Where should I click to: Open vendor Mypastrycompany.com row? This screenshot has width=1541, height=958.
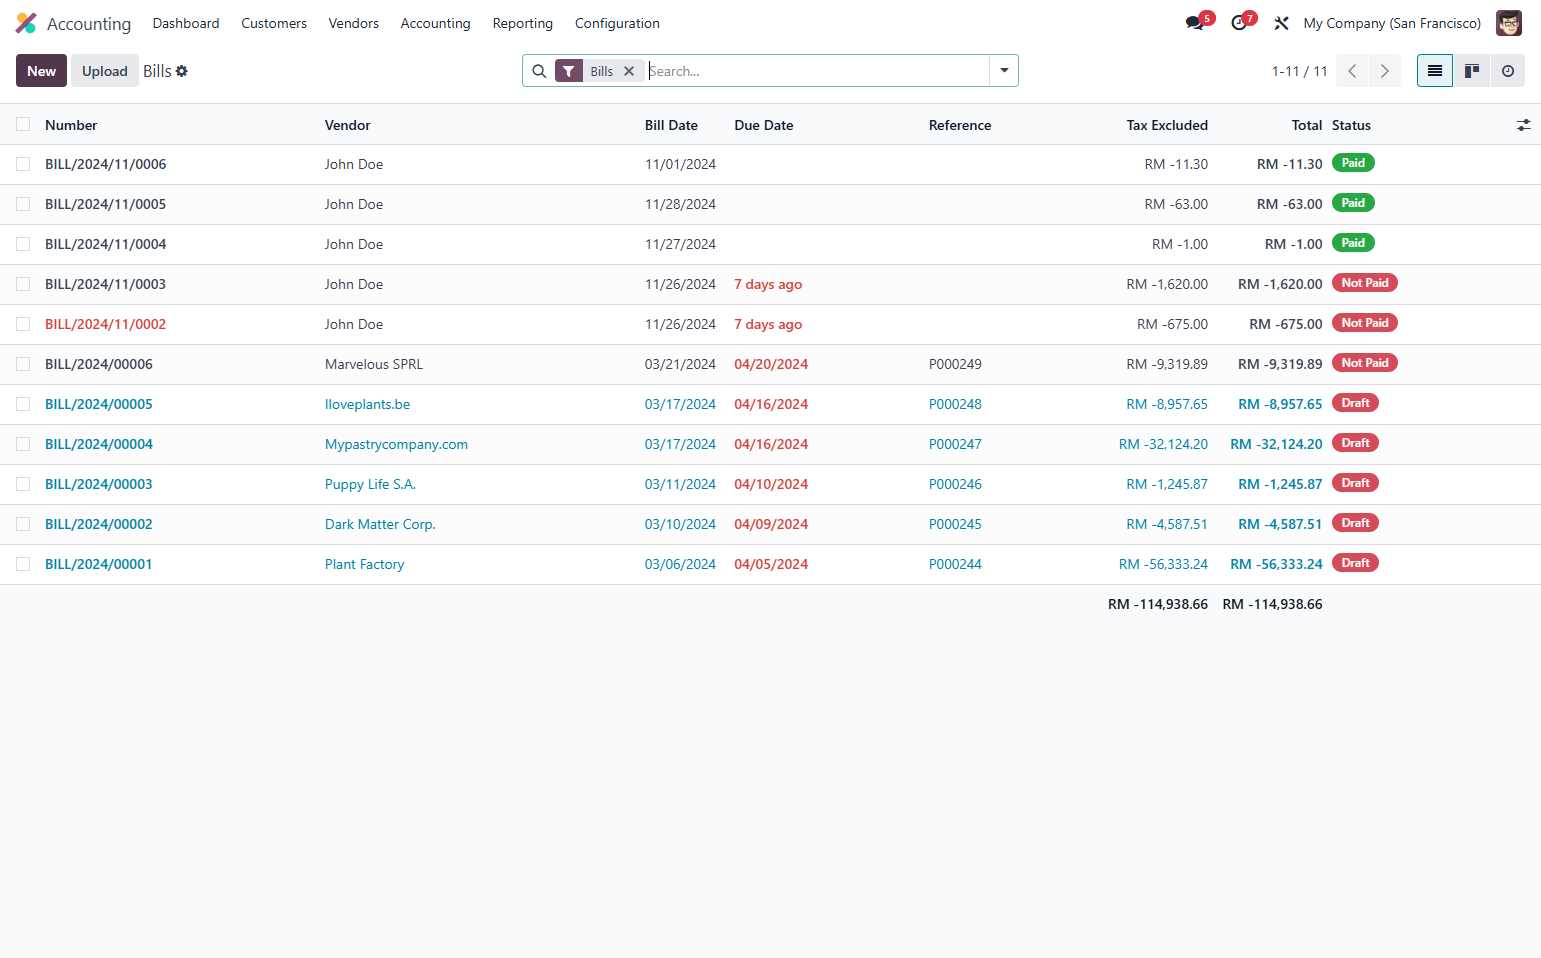pos(396,444)
